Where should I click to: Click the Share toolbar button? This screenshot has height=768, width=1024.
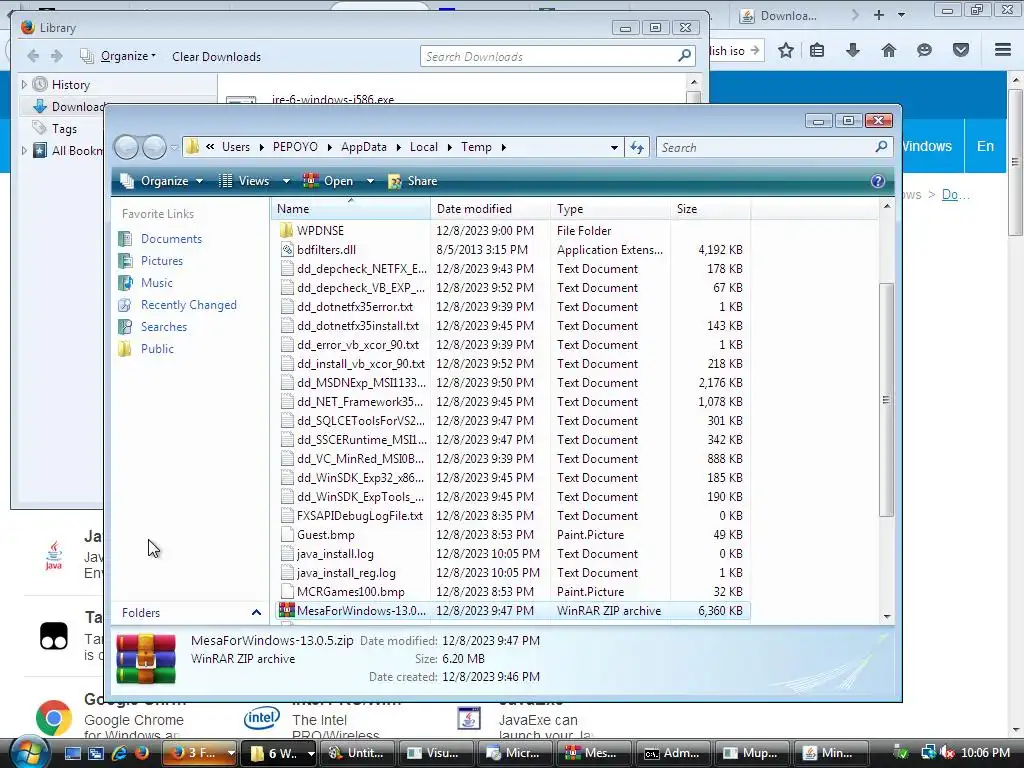pos(412,181)
